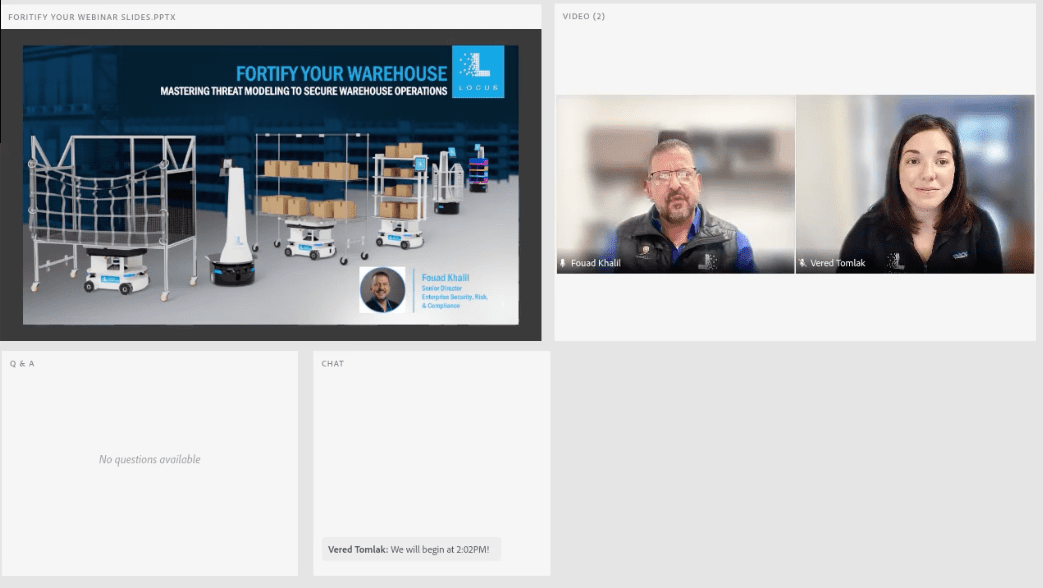
Task: Select the VIDEO (2) pod header
Action: pos(583,16)
